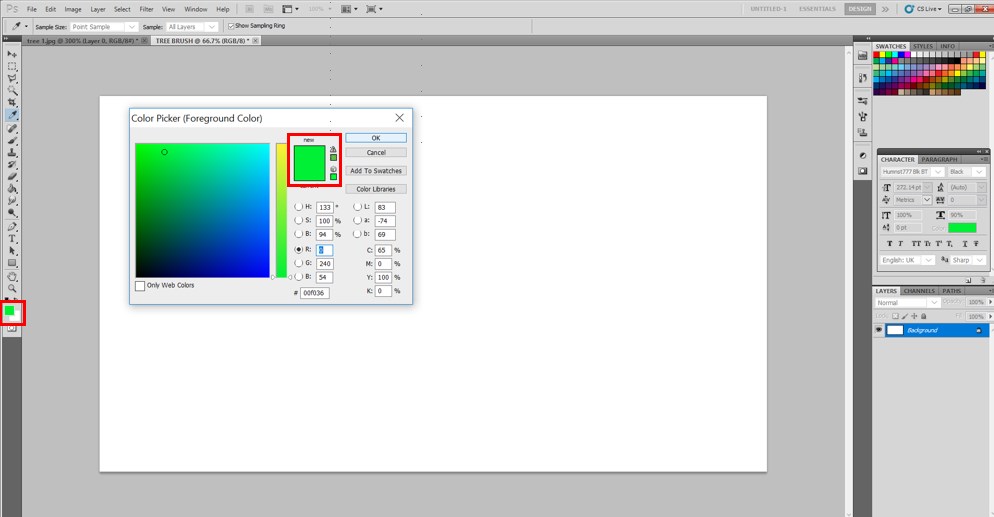Select the Type tool
The image size is (994, 517).
click(x=12, y=238)
